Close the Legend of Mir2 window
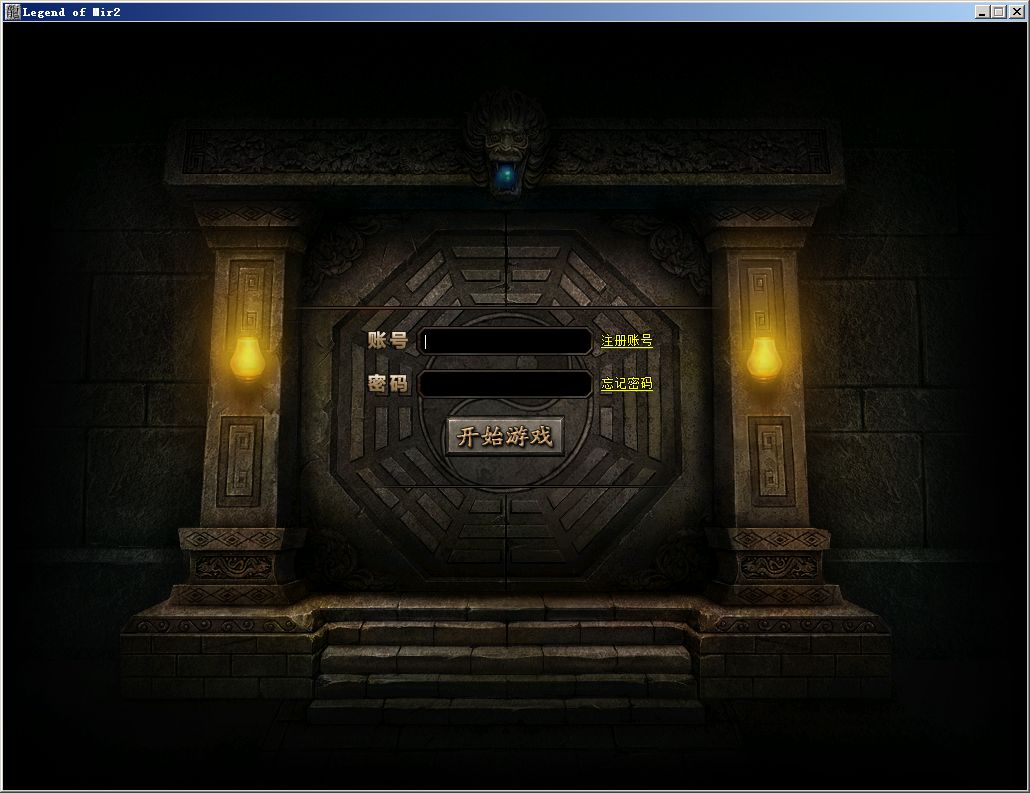1030x793 pixels. pyautogui.click(x=1015, y=12)
